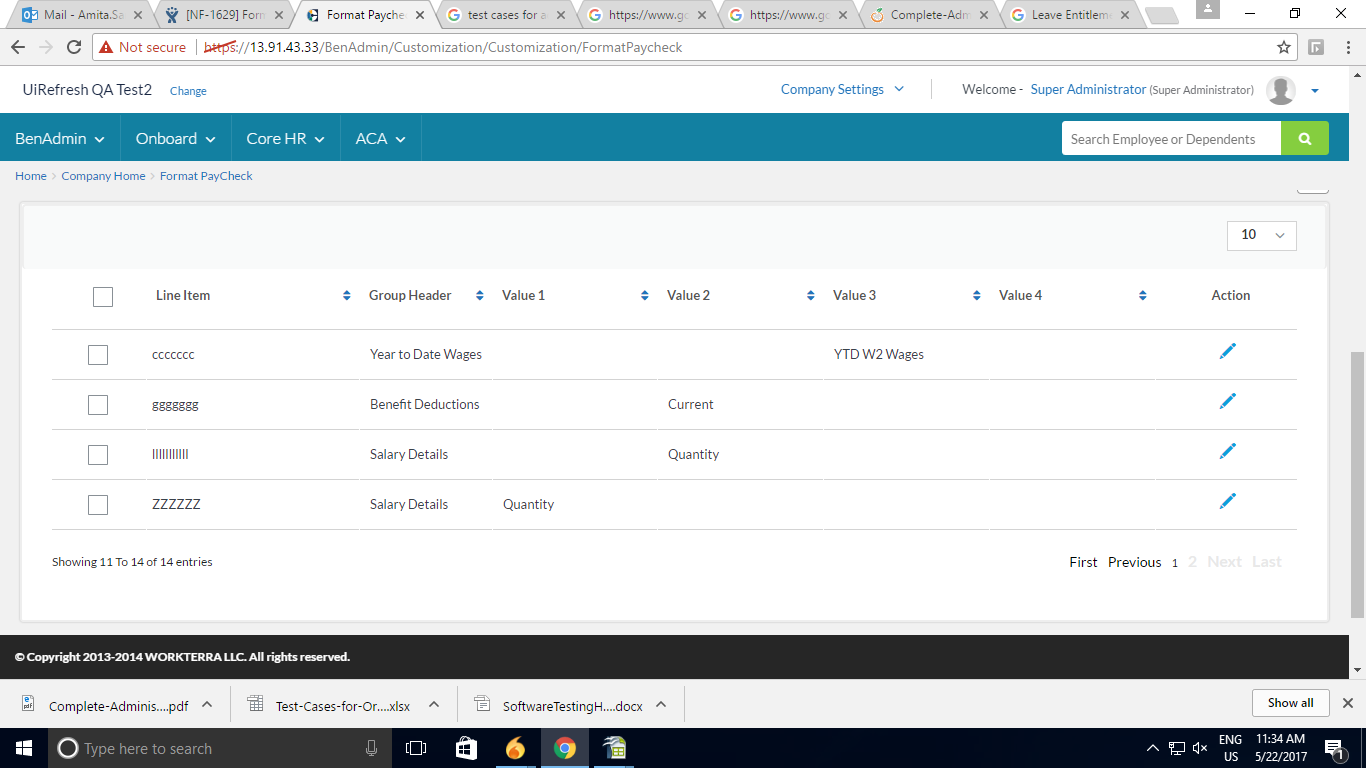Click the Search Employee or Dependents field
The height and width of the screenshot is (768, 1366).
click(x=1170, y=139)
